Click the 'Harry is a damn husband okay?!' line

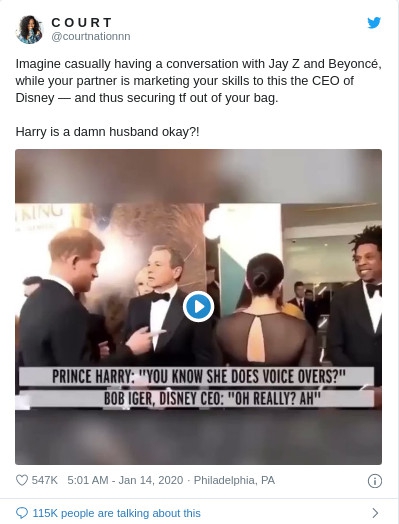(x=107, y=132)
